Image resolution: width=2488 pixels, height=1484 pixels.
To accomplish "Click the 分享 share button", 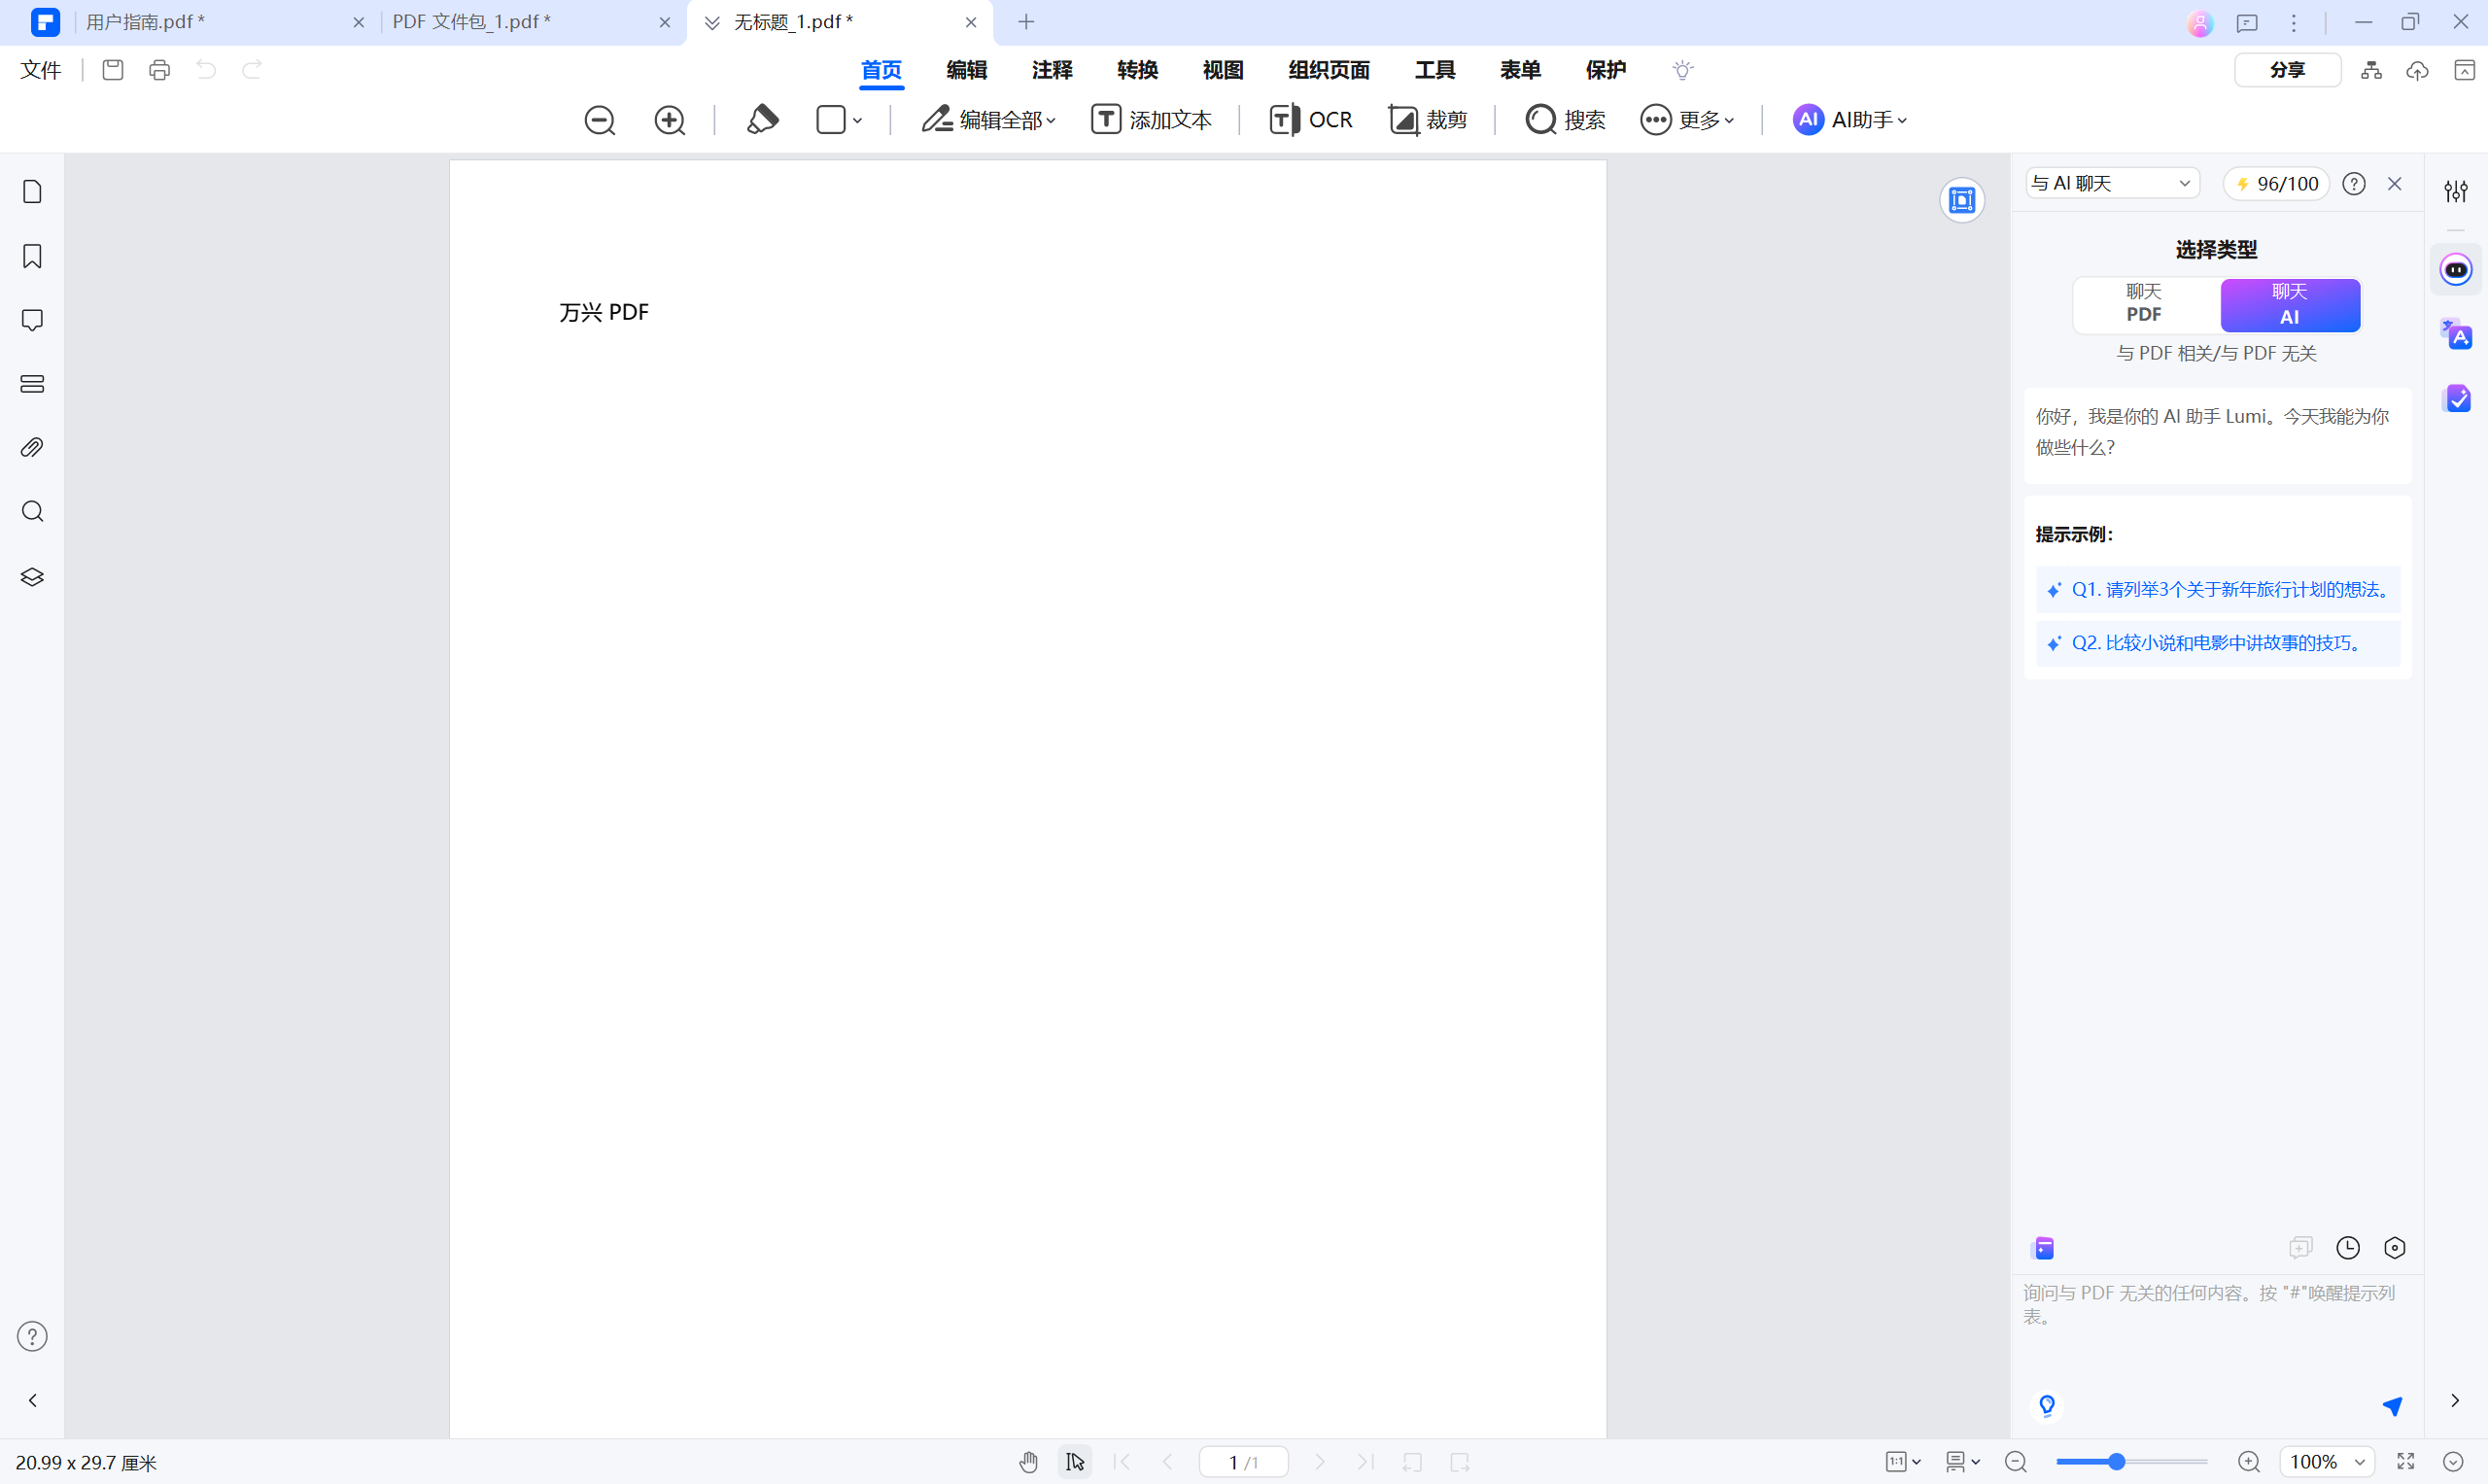I will 2286,70.
